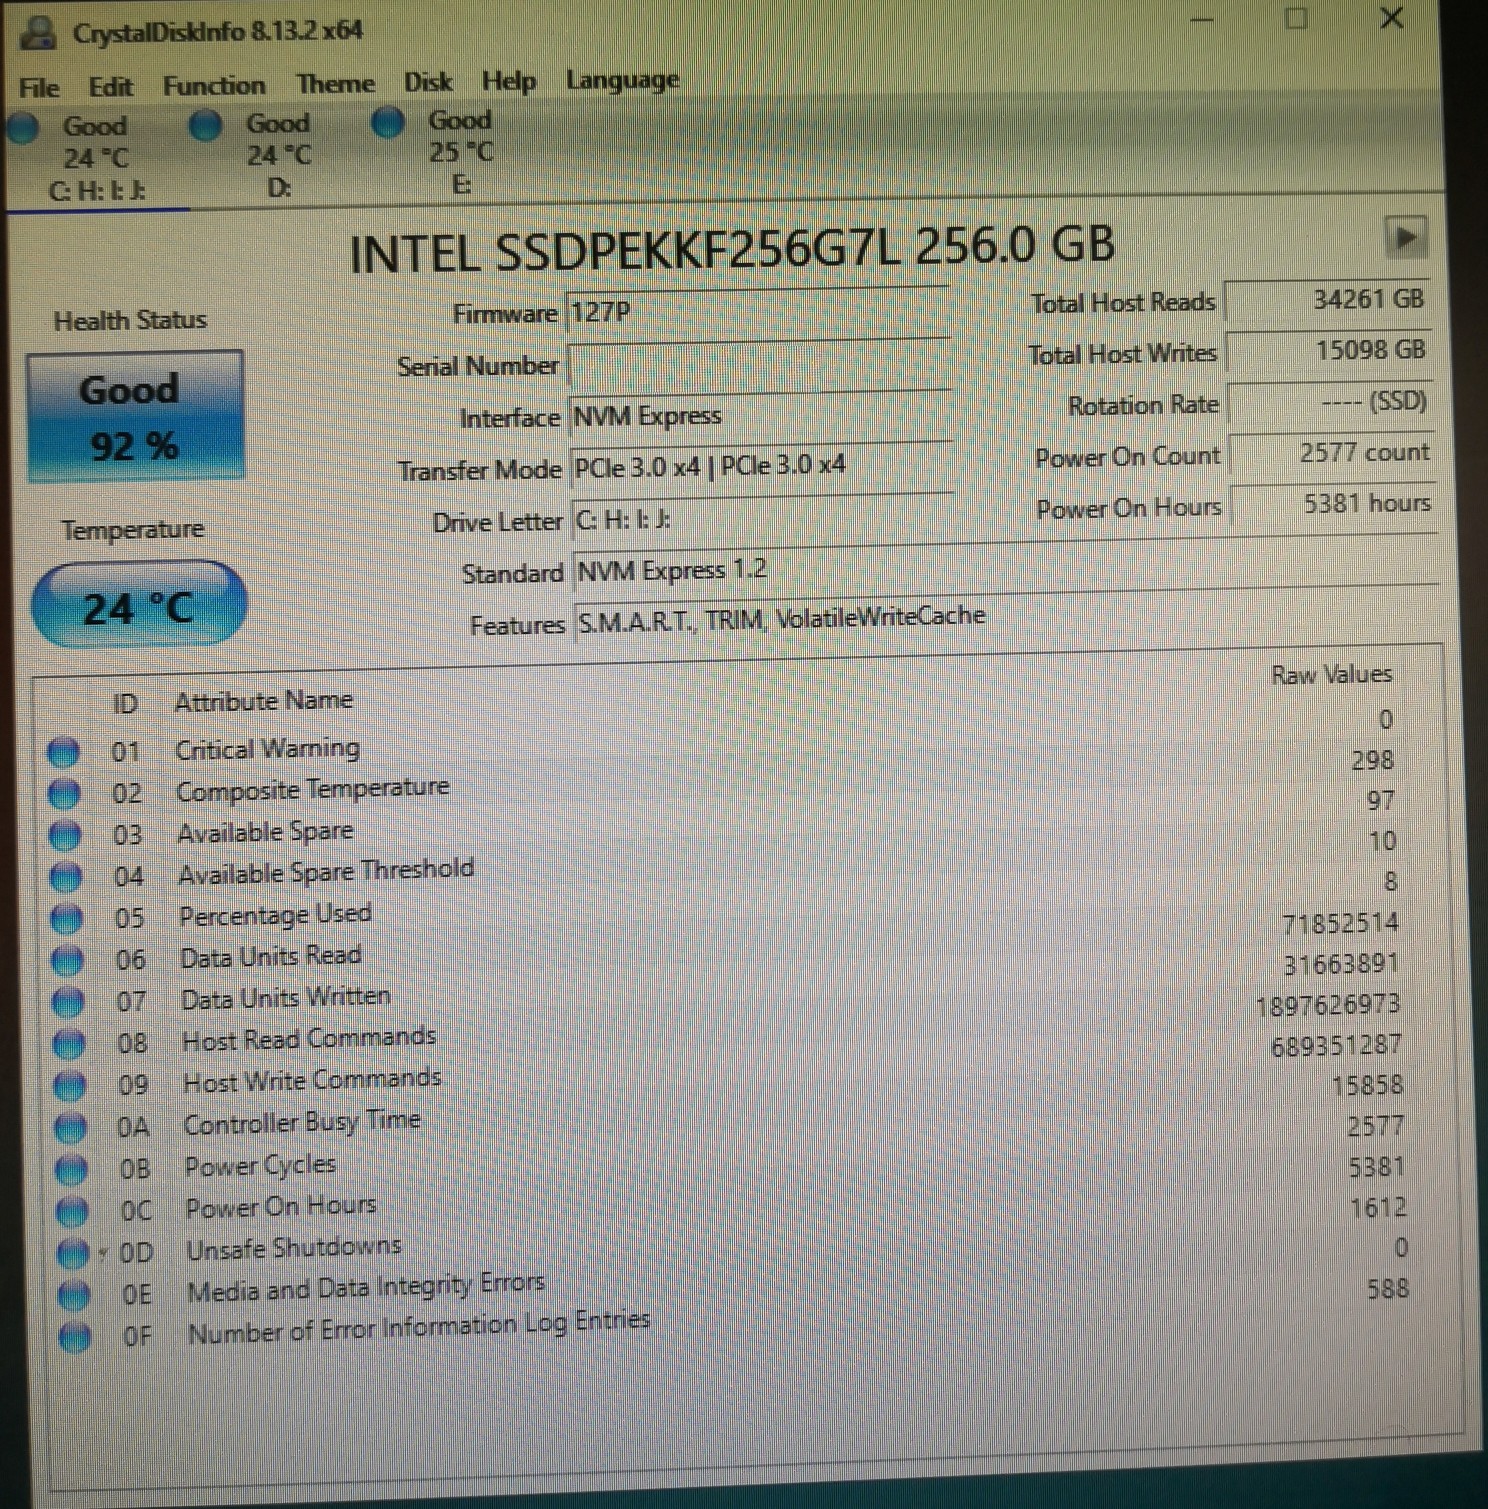Click the Firmware field showing 127P
Image resolution: width=1488 pixels, height=1509 pixels.
(757, 311)
